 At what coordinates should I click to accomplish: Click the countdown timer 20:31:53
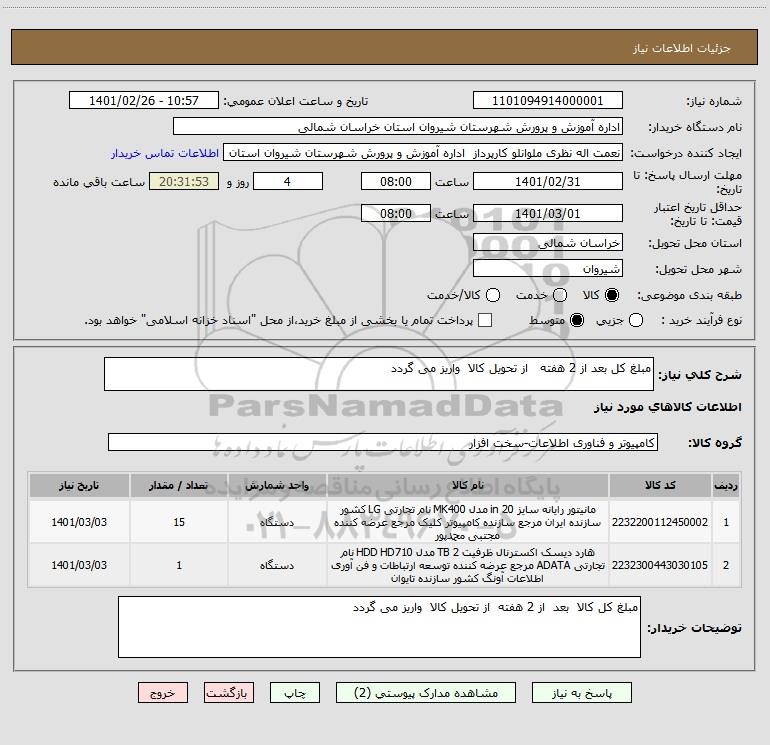[184, 181]
